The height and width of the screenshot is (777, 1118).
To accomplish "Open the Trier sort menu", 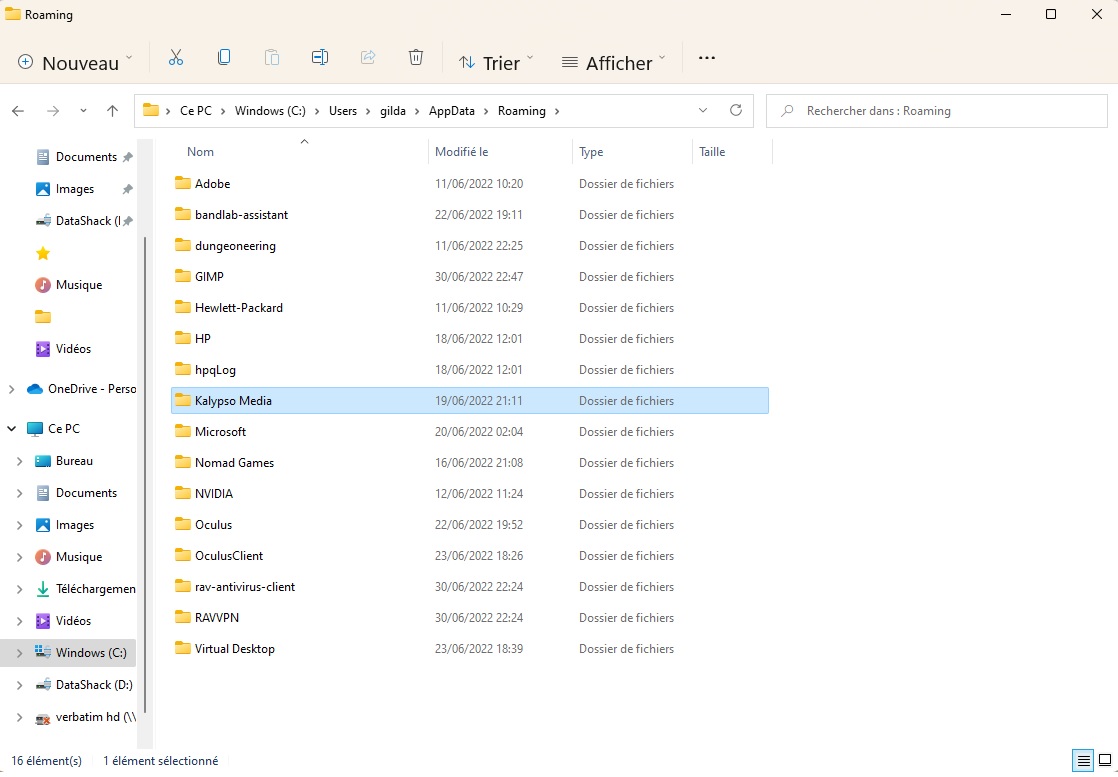I will point(495,62).
